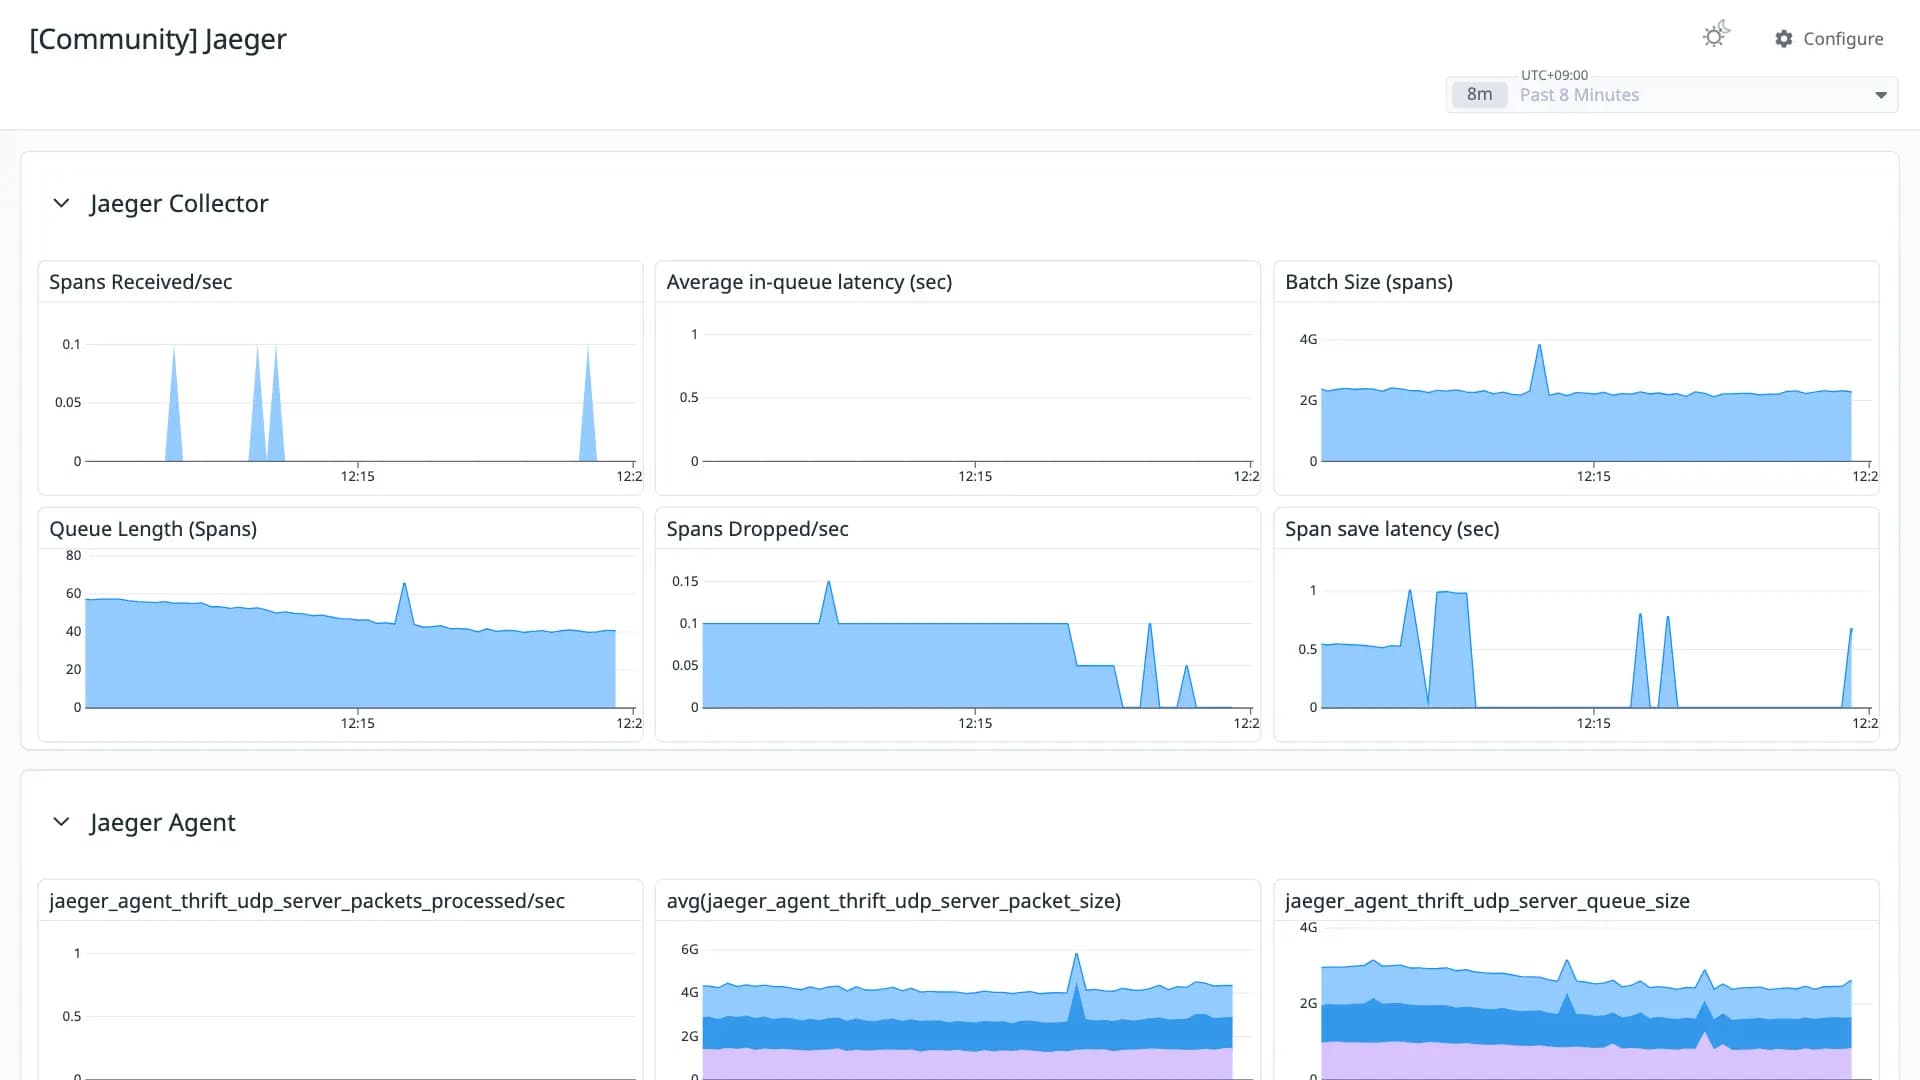Select the Batch Size (spans) widget title
The width and height of the screenshot is (1920, 1080).
pyautogui.click(x=1369, y=282)
